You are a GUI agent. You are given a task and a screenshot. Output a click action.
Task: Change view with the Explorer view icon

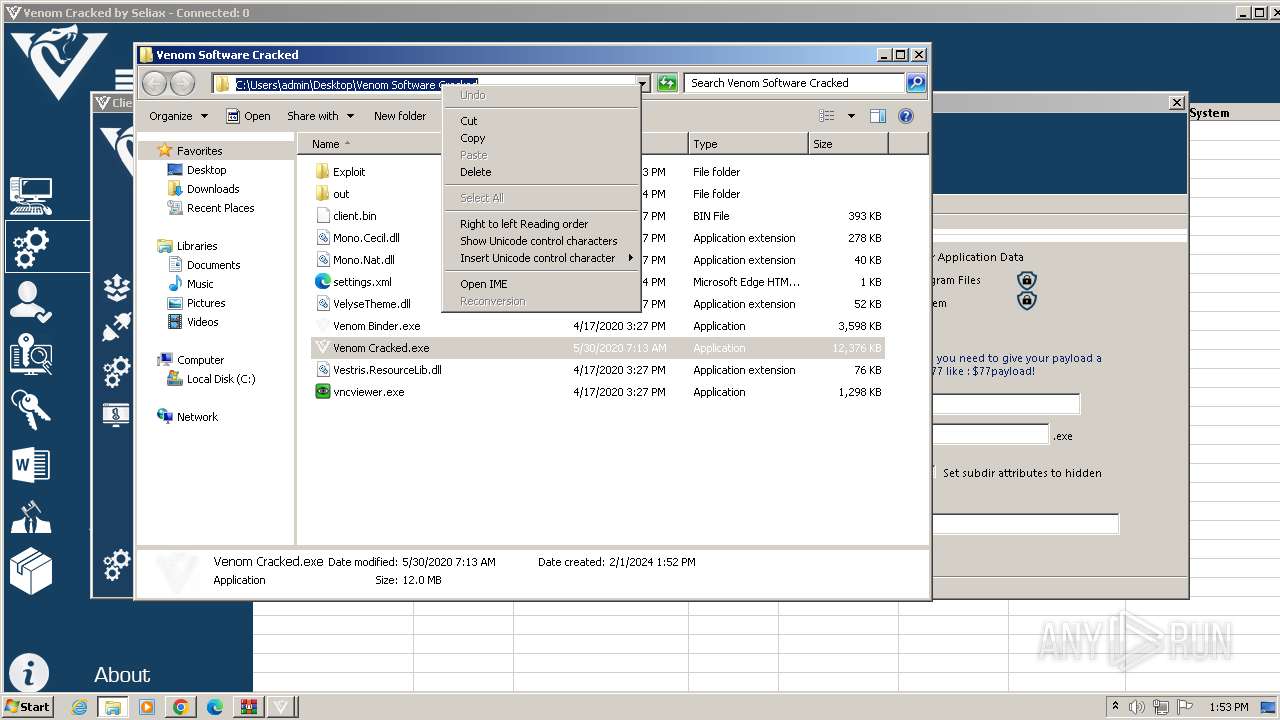(826, 116)
